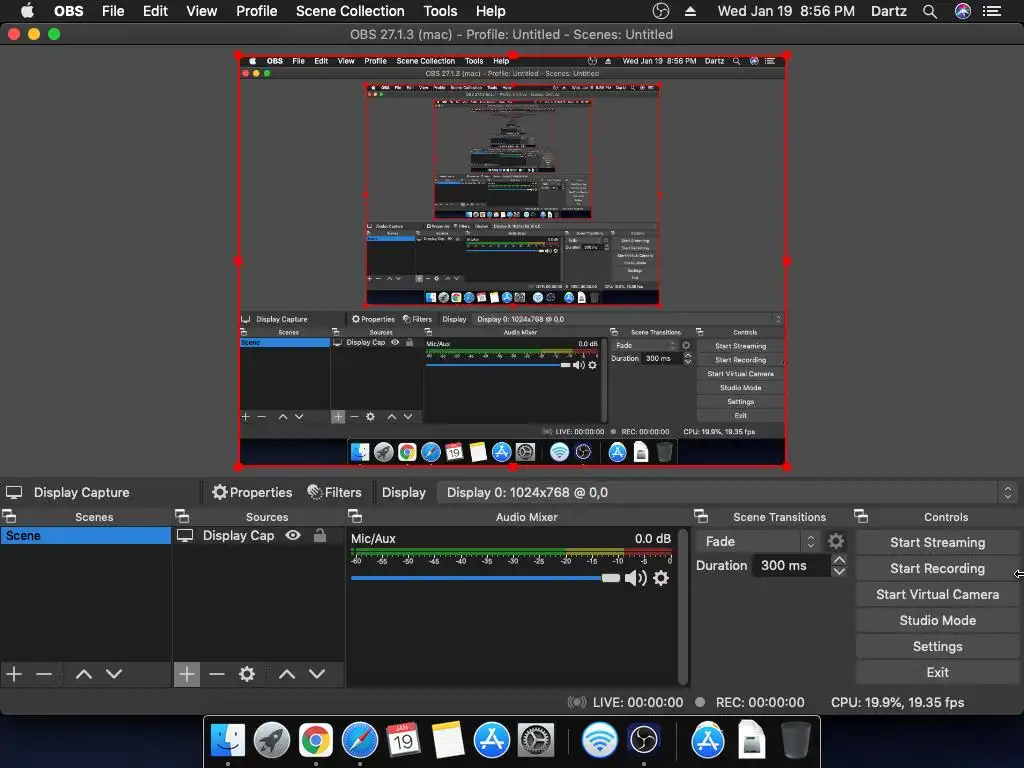
Task: Pop out the Scenes dock panel icon
Action: click(x=9, y=517)
